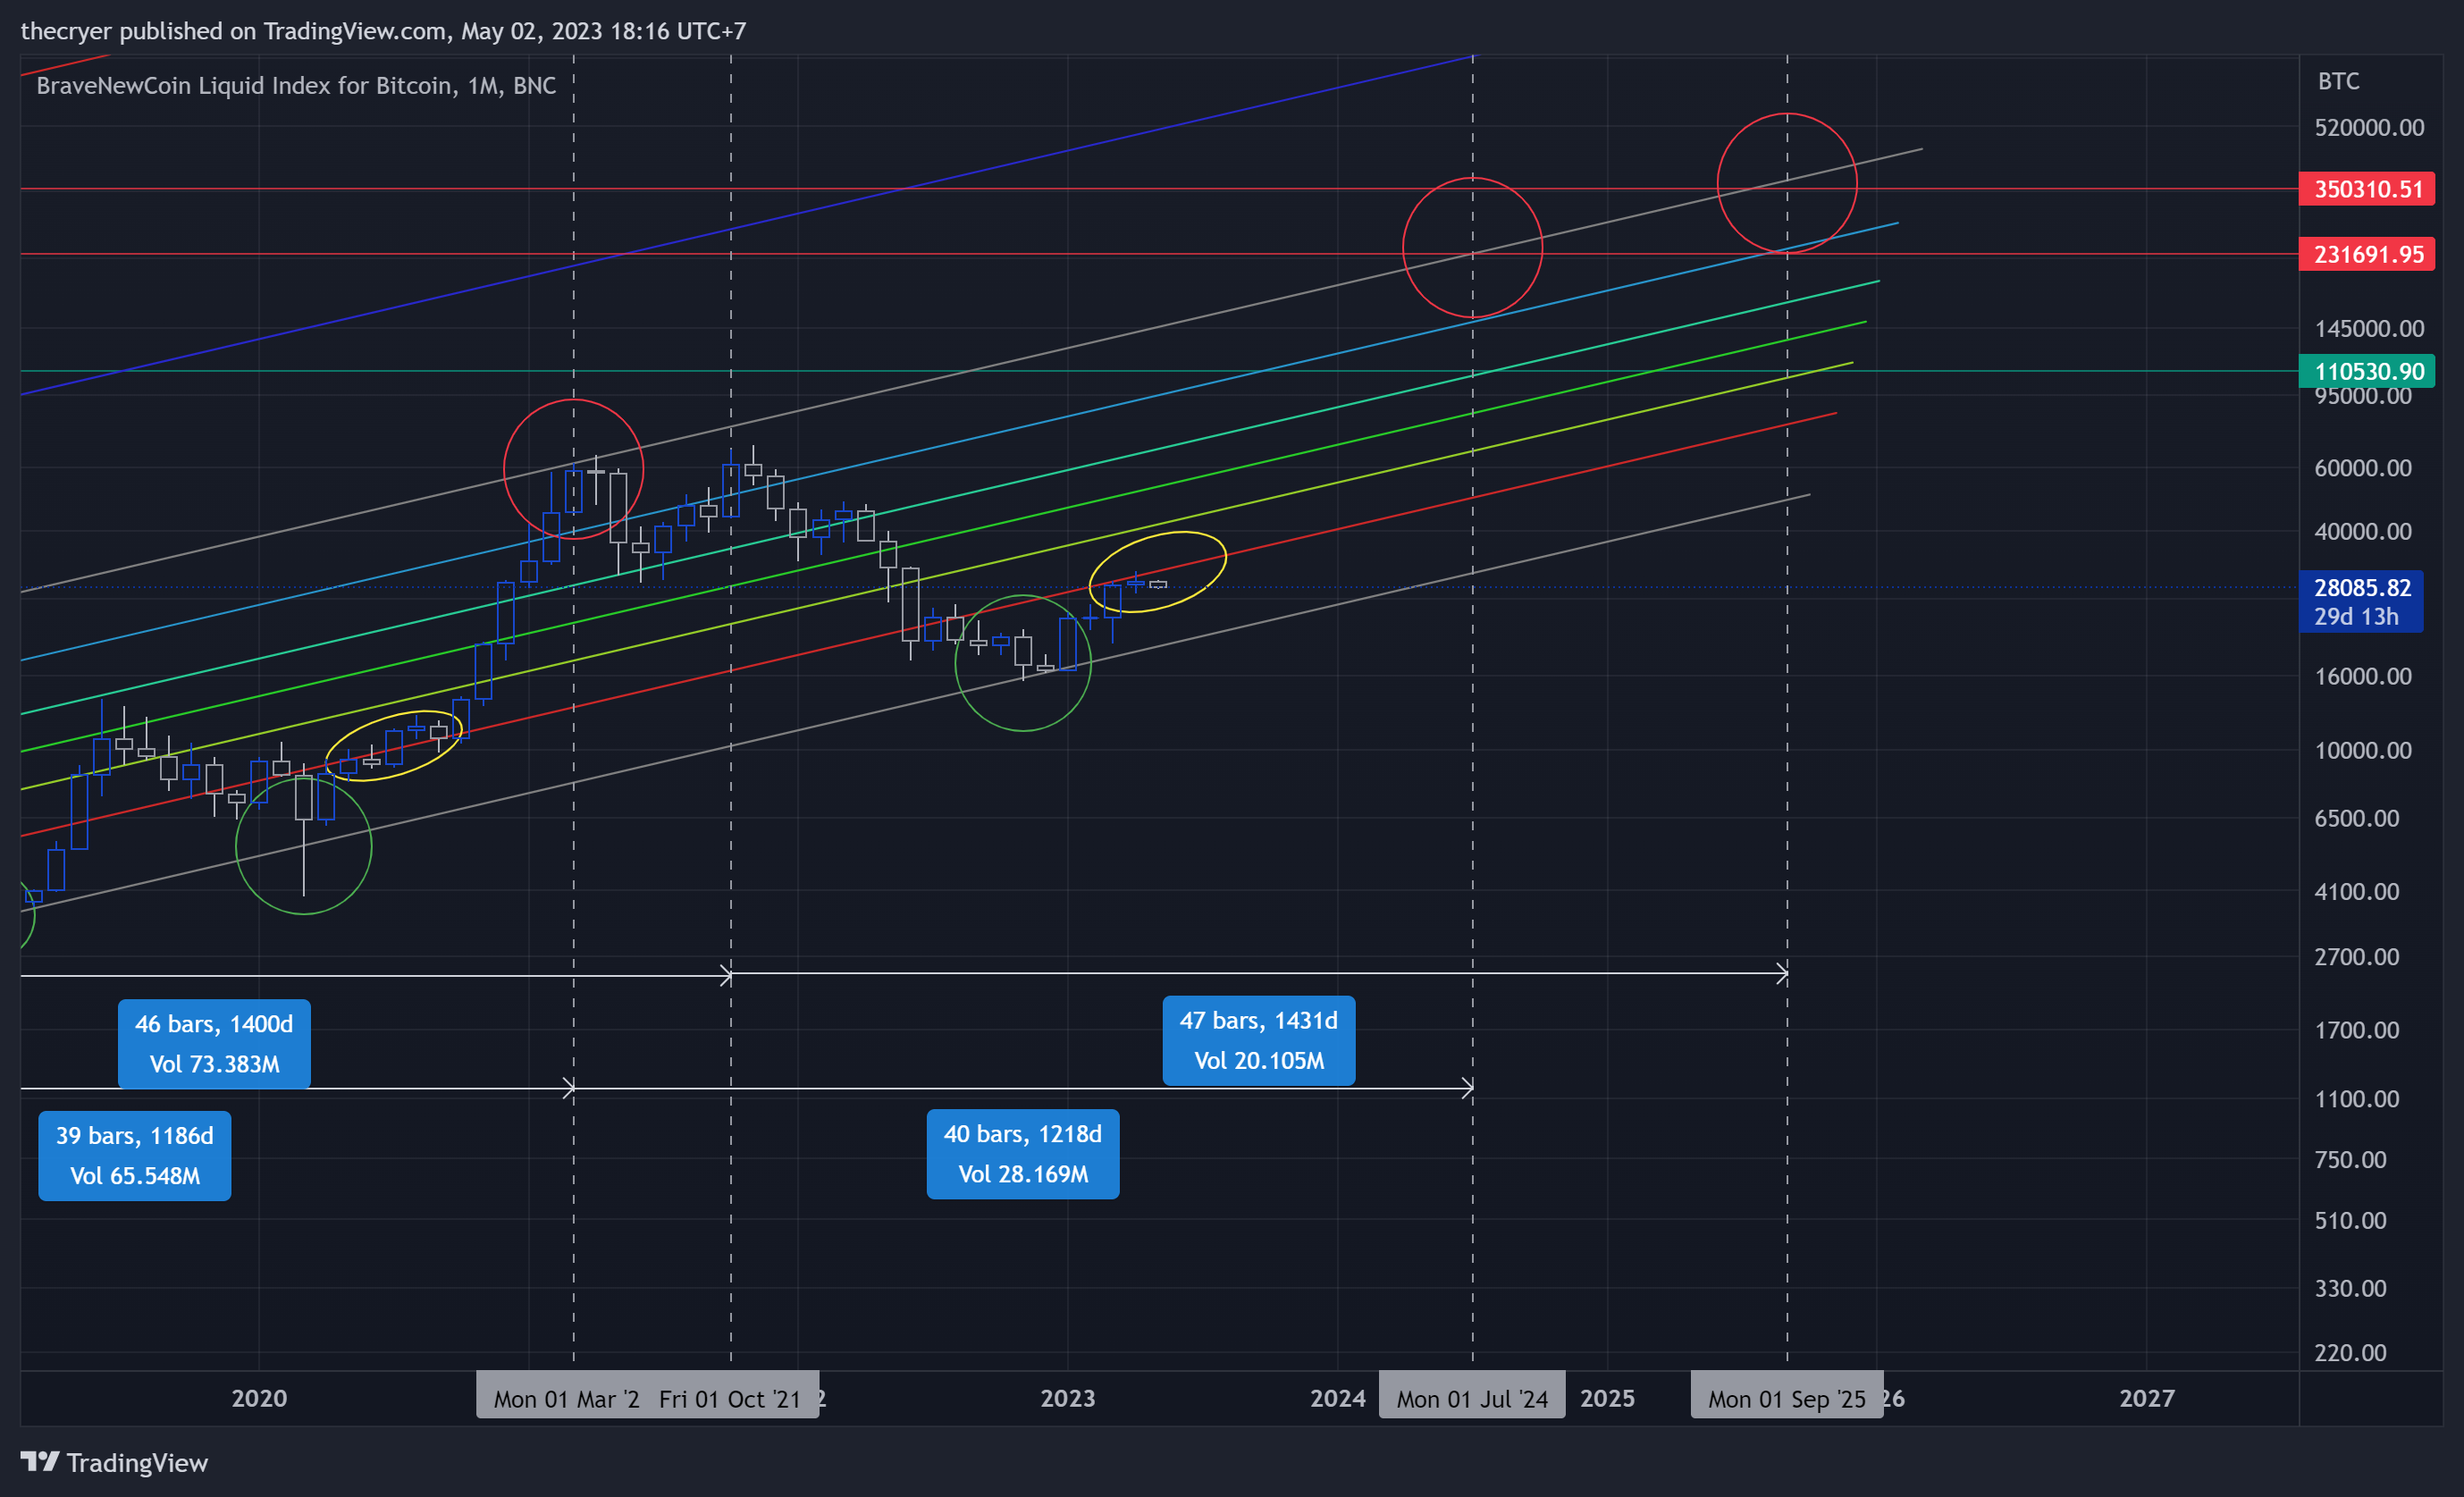The image size is (2464, 1497).
Task: Click the '40 bars, 1218d' measurement box
Action: tap(1023, 1153)
